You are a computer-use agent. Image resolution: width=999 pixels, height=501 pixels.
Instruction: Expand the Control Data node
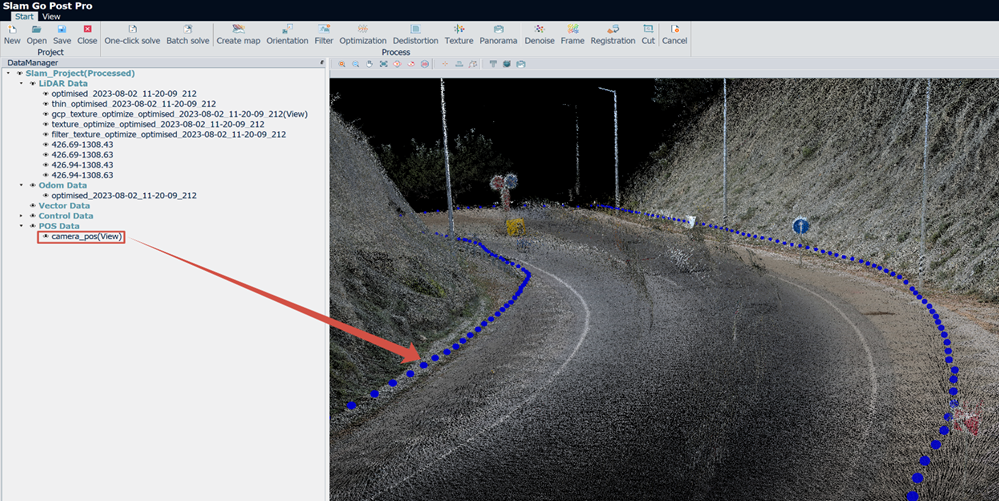tap(21, 216)
